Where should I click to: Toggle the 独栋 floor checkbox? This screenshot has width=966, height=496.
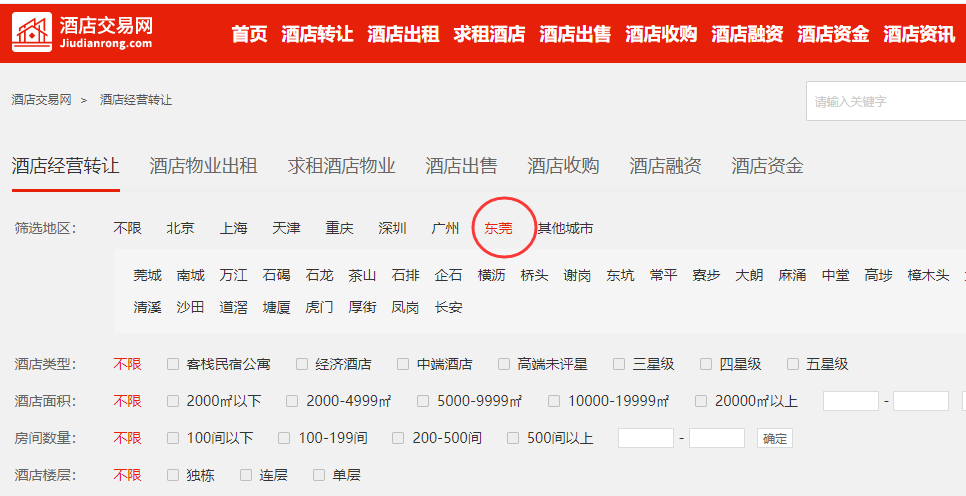(x=174, y=475)
